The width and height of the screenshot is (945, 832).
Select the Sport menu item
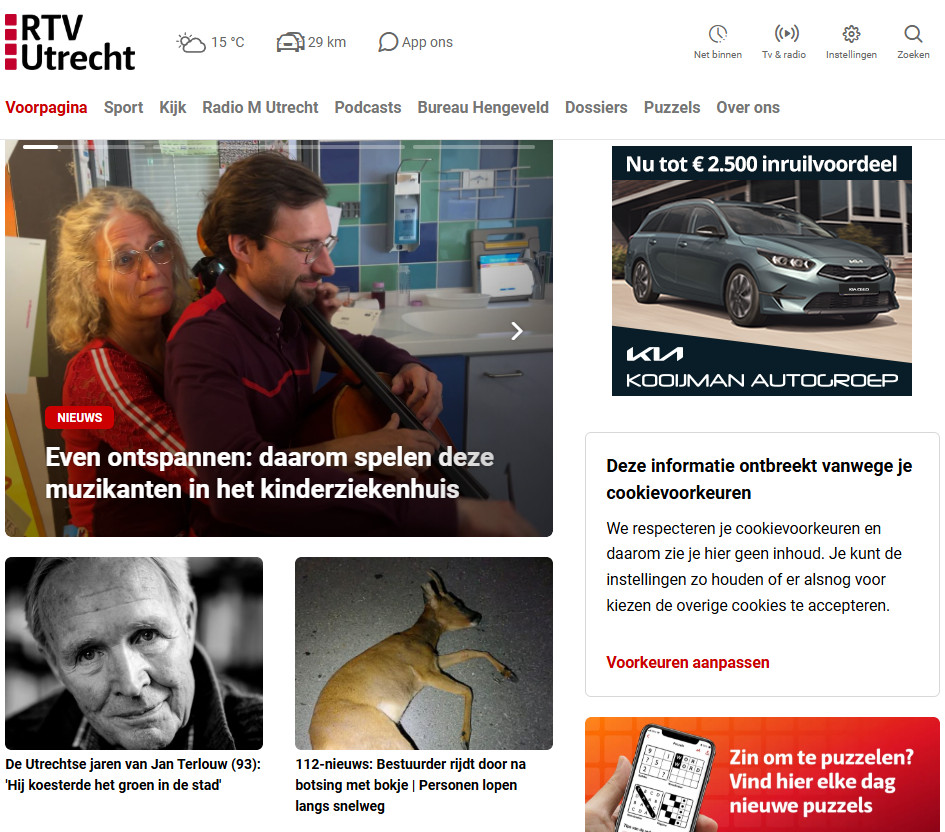[x=124, y=107]
